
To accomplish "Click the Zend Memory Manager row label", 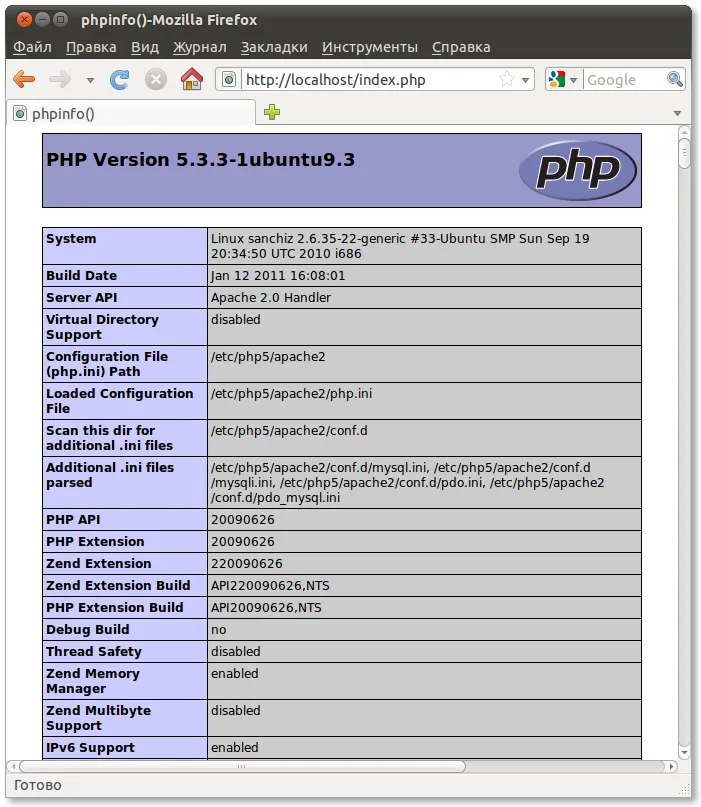I will (x=93, y=681).
